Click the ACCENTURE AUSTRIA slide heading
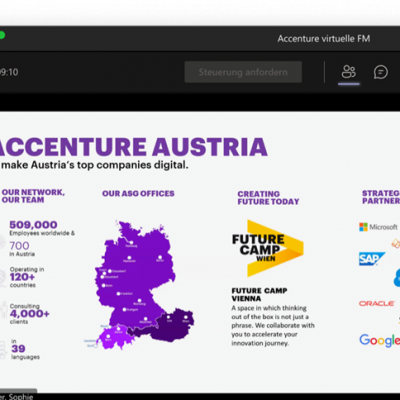This screenshot has height=400, width=400. (x=132, y=147)
